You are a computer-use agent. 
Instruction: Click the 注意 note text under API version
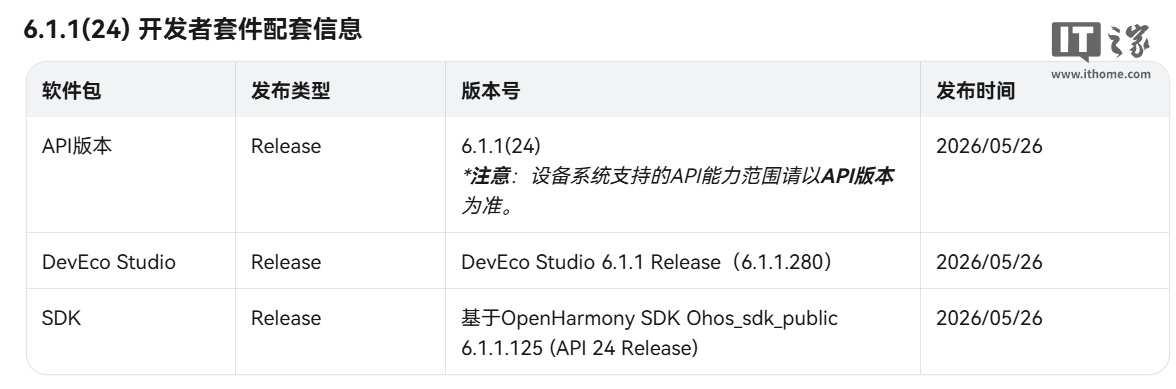click(x=677, y=190)
